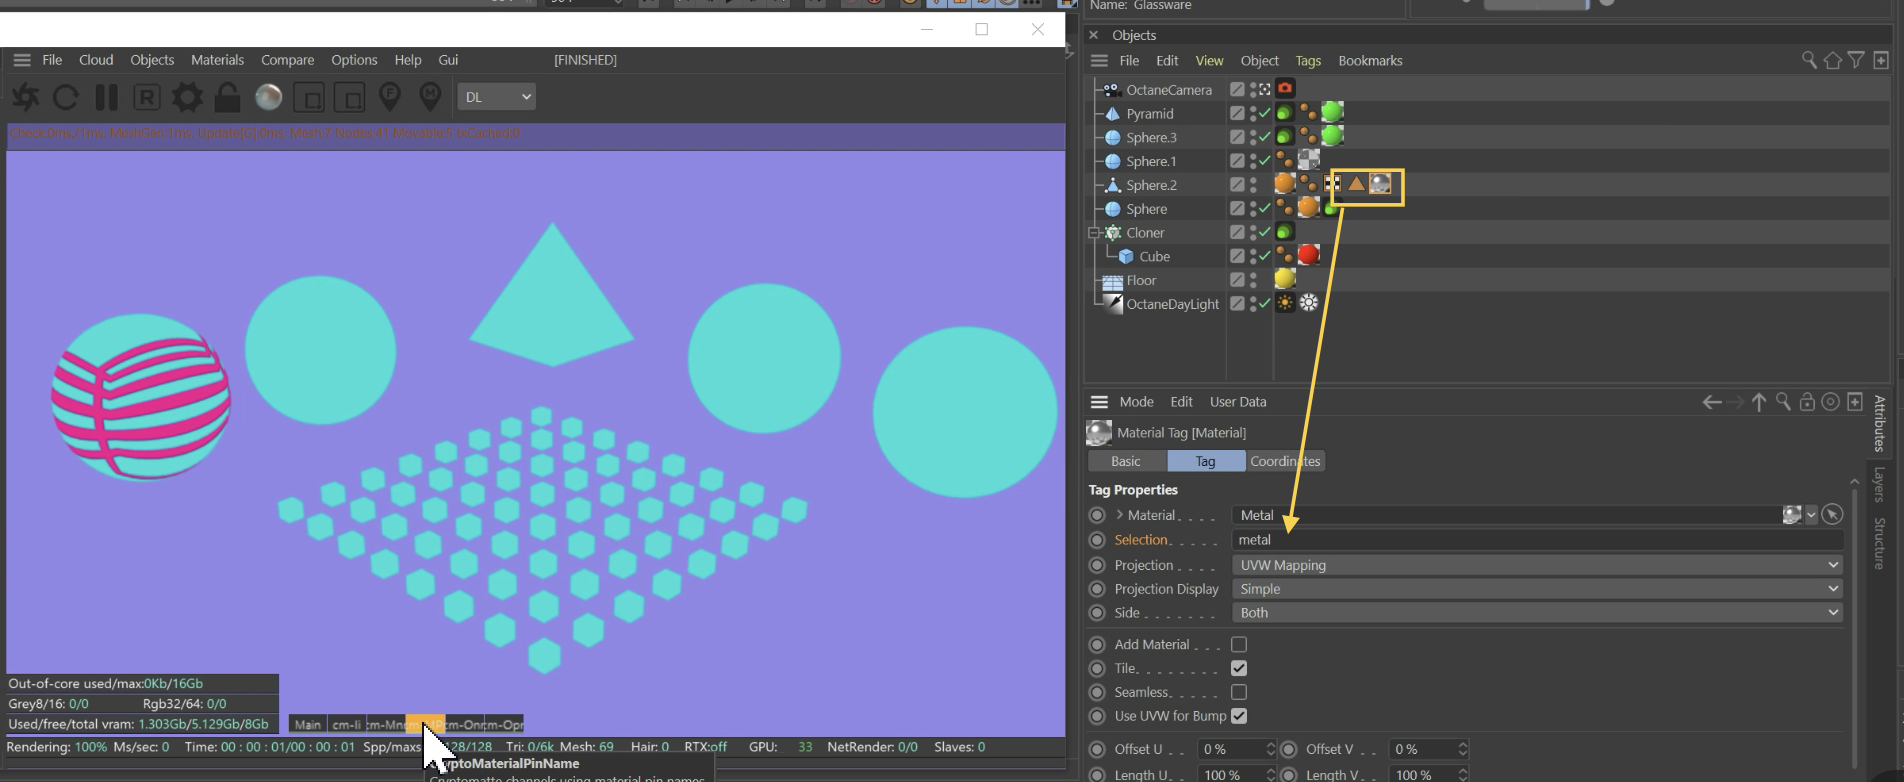Open the vertical Layers side tab
This screenshot has height=782, width=1904.
point(1879,484)
